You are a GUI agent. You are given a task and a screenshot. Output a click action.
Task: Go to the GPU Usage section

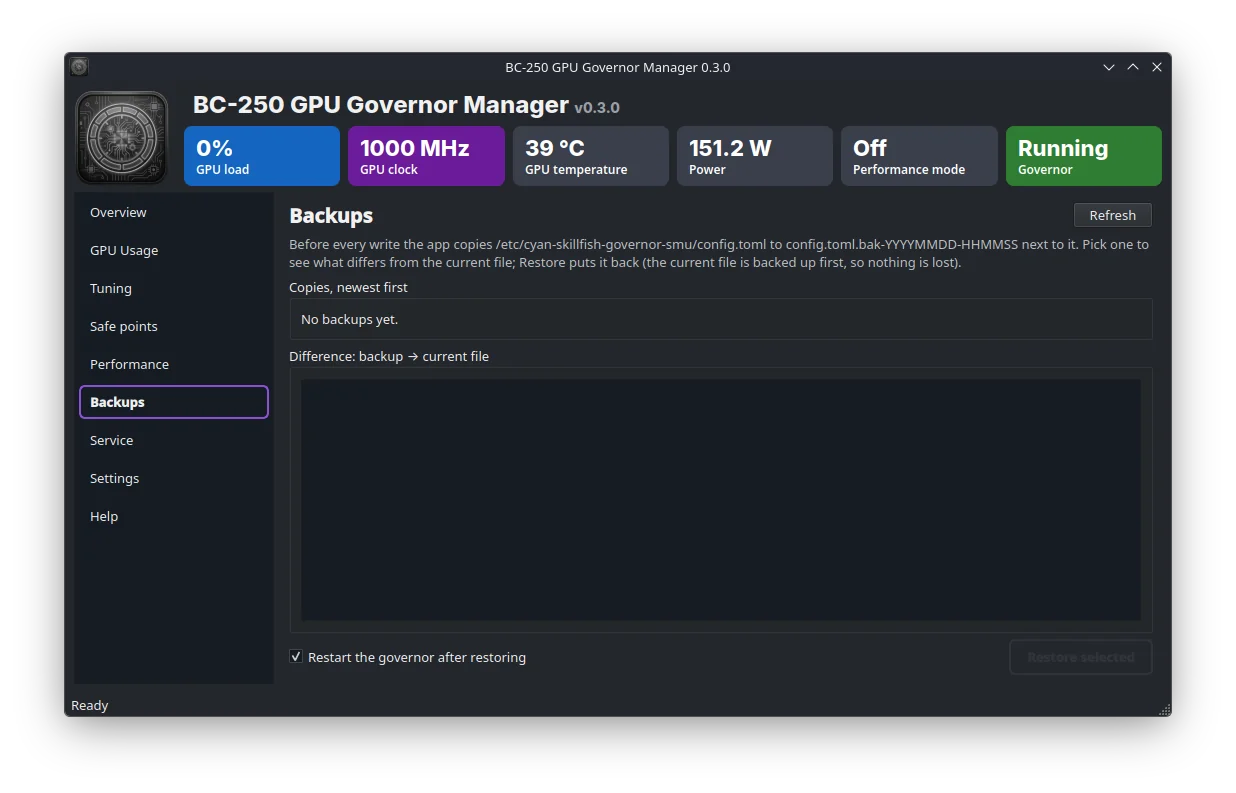(x=174, y=250)
